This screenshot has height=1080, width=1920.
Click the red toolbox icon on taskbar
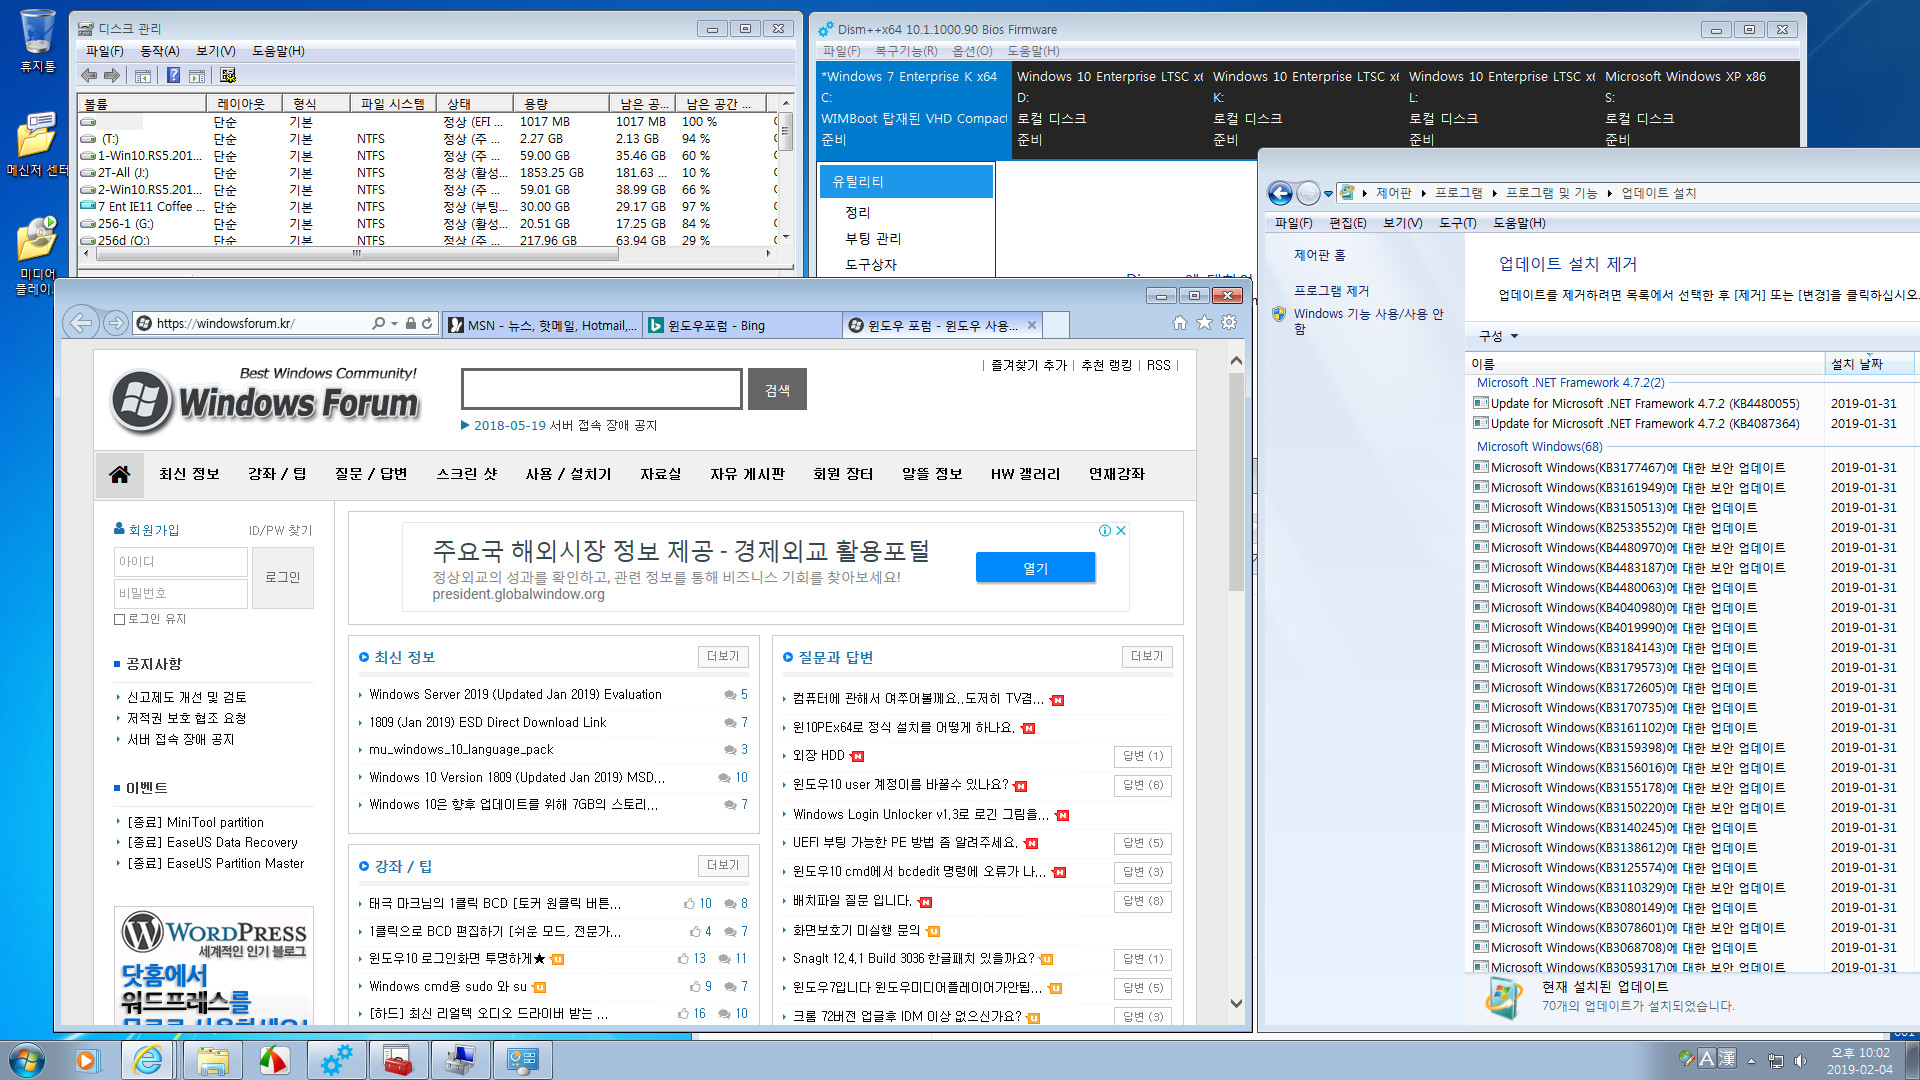pyautogui.click(x=397, y=1060)
